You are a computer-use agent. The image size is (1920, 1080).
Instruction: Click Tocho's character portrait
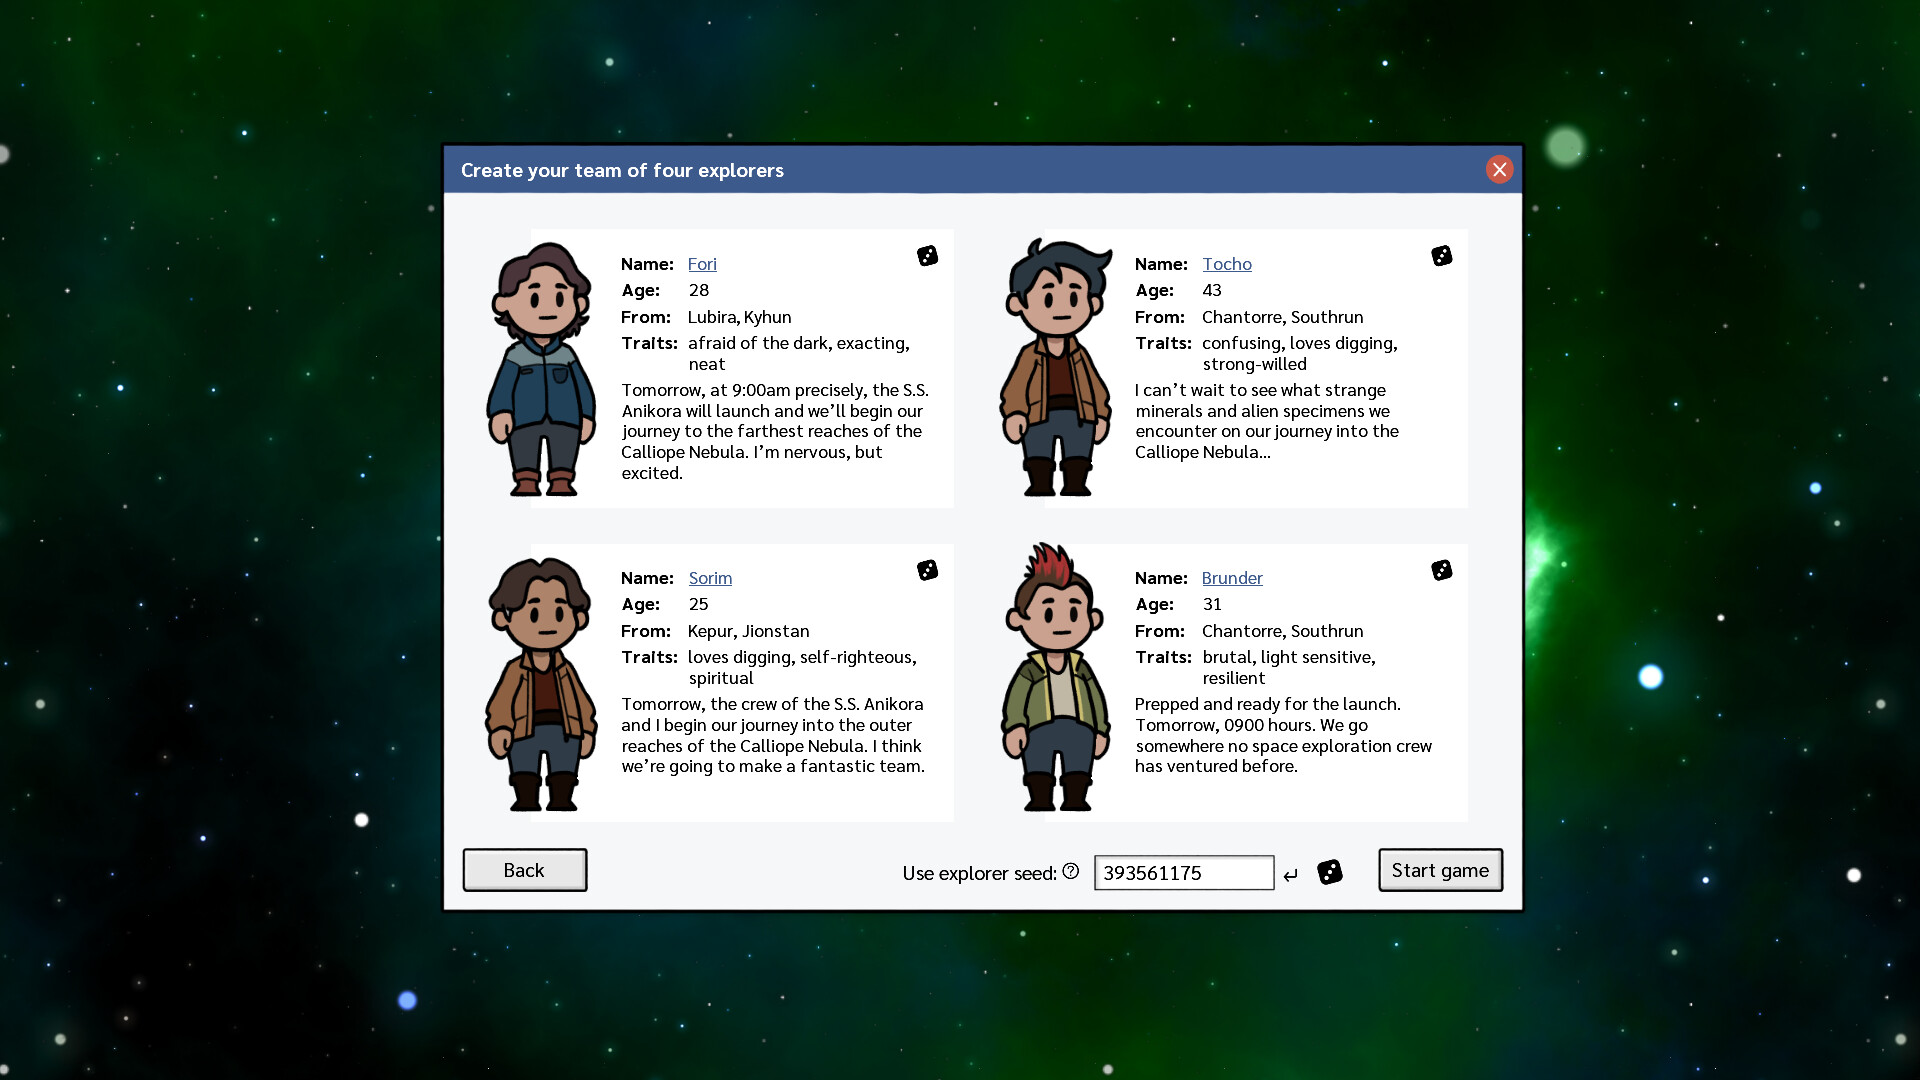coord(1055,370)
